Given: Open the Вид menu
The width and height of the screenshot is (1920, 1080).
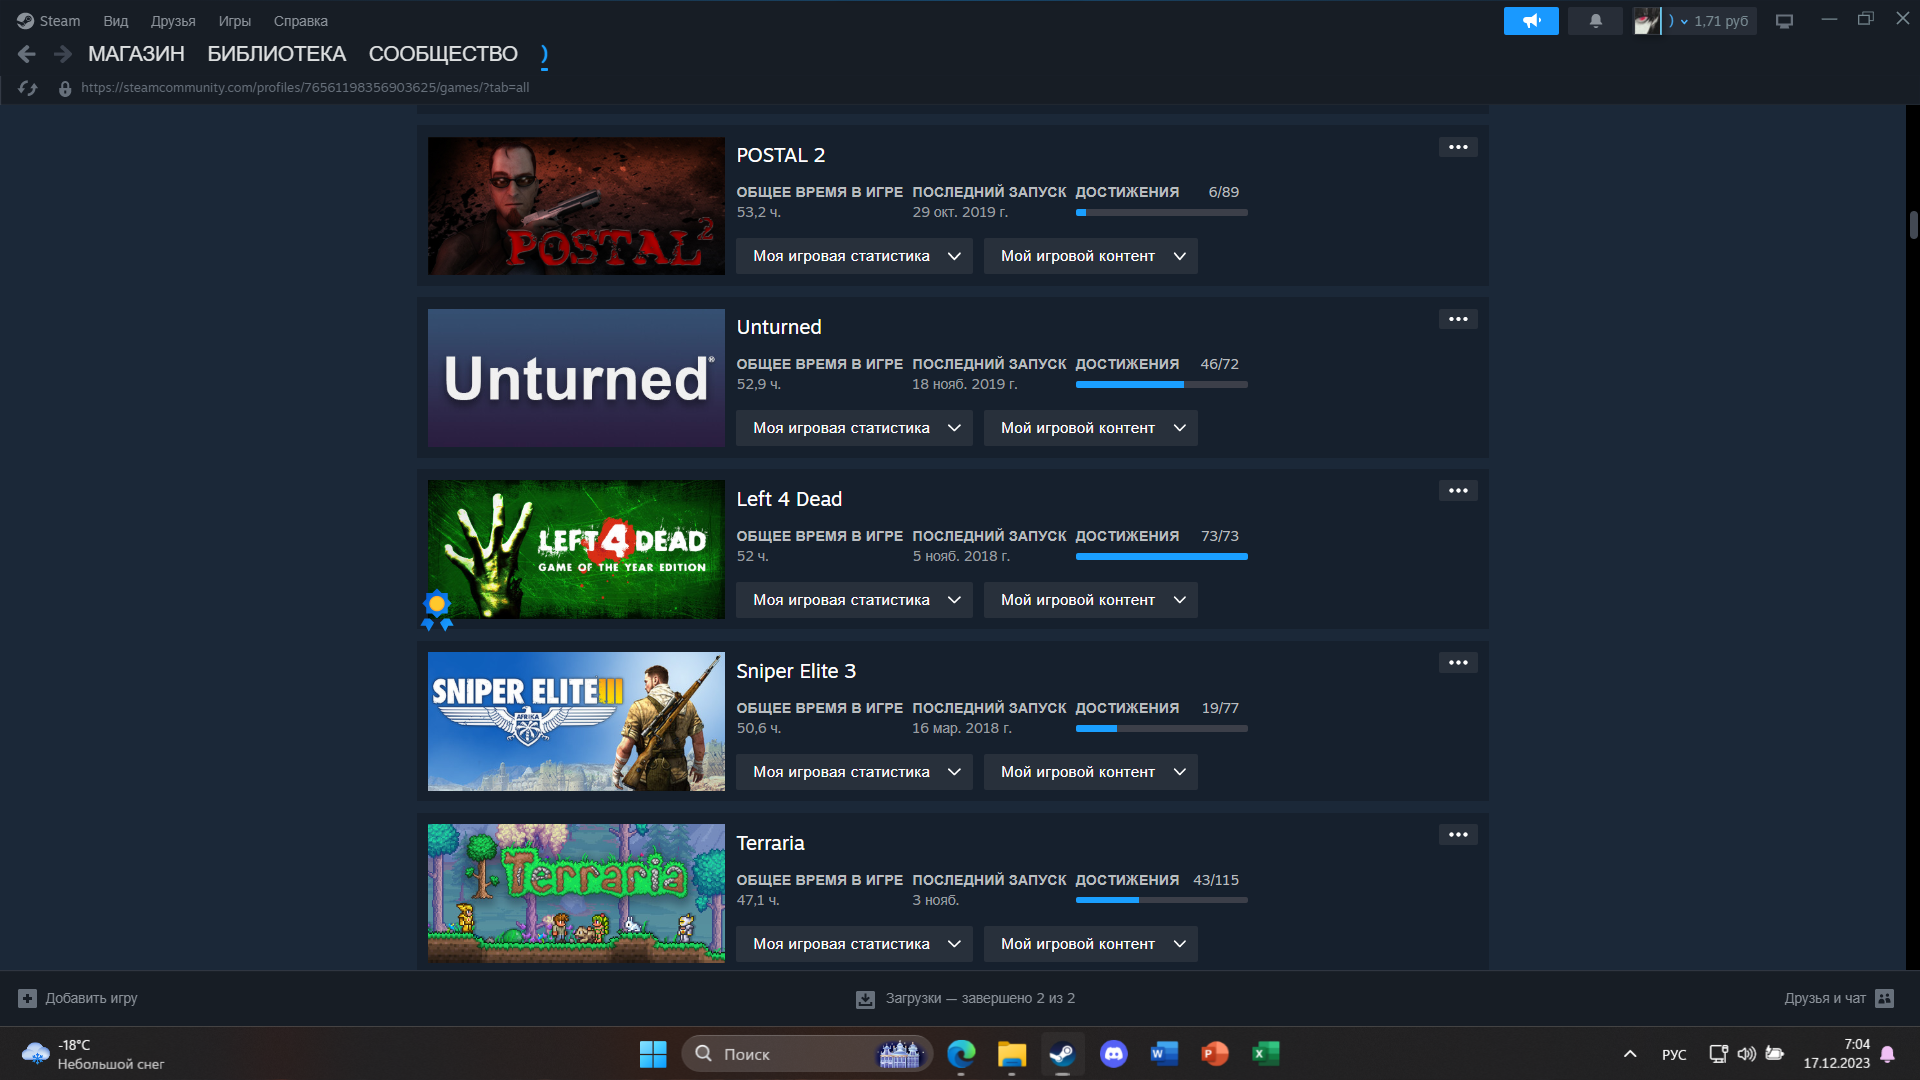Looking at the screenshot, I should coord(116,21).
